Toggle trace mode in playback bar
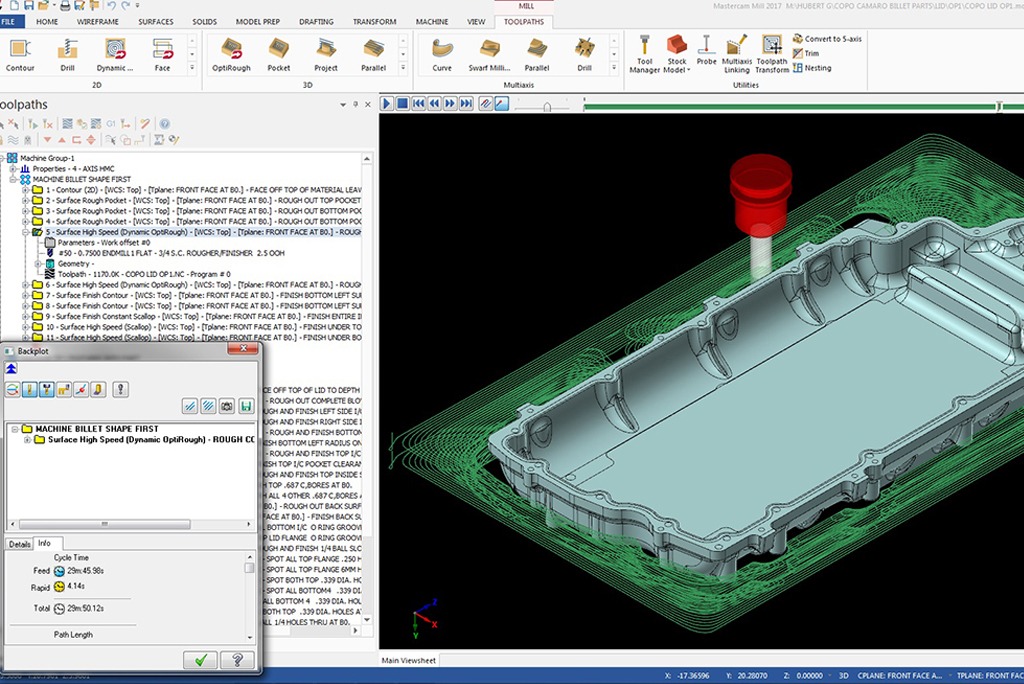 point(485,103)
